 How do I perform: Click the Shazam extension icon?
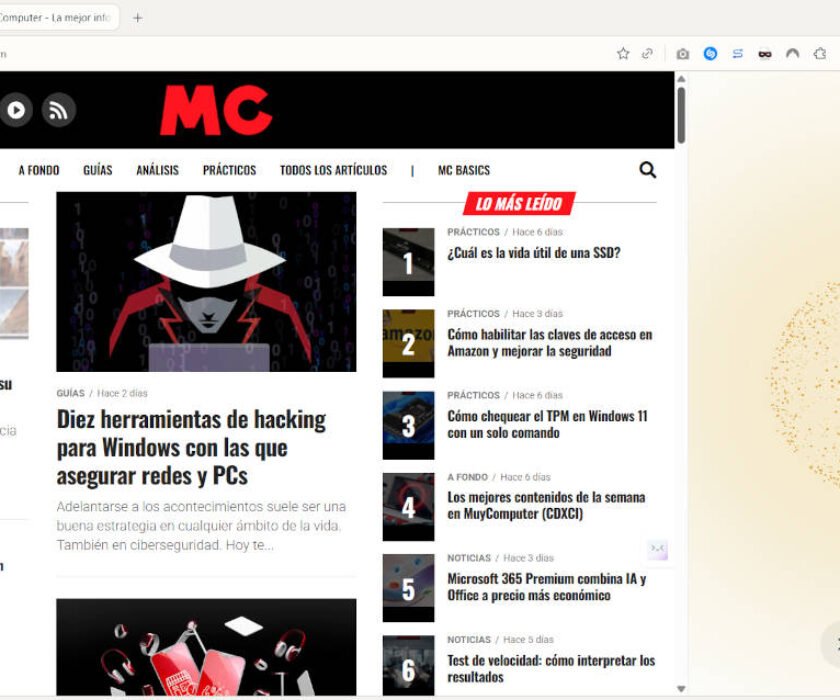710,54
